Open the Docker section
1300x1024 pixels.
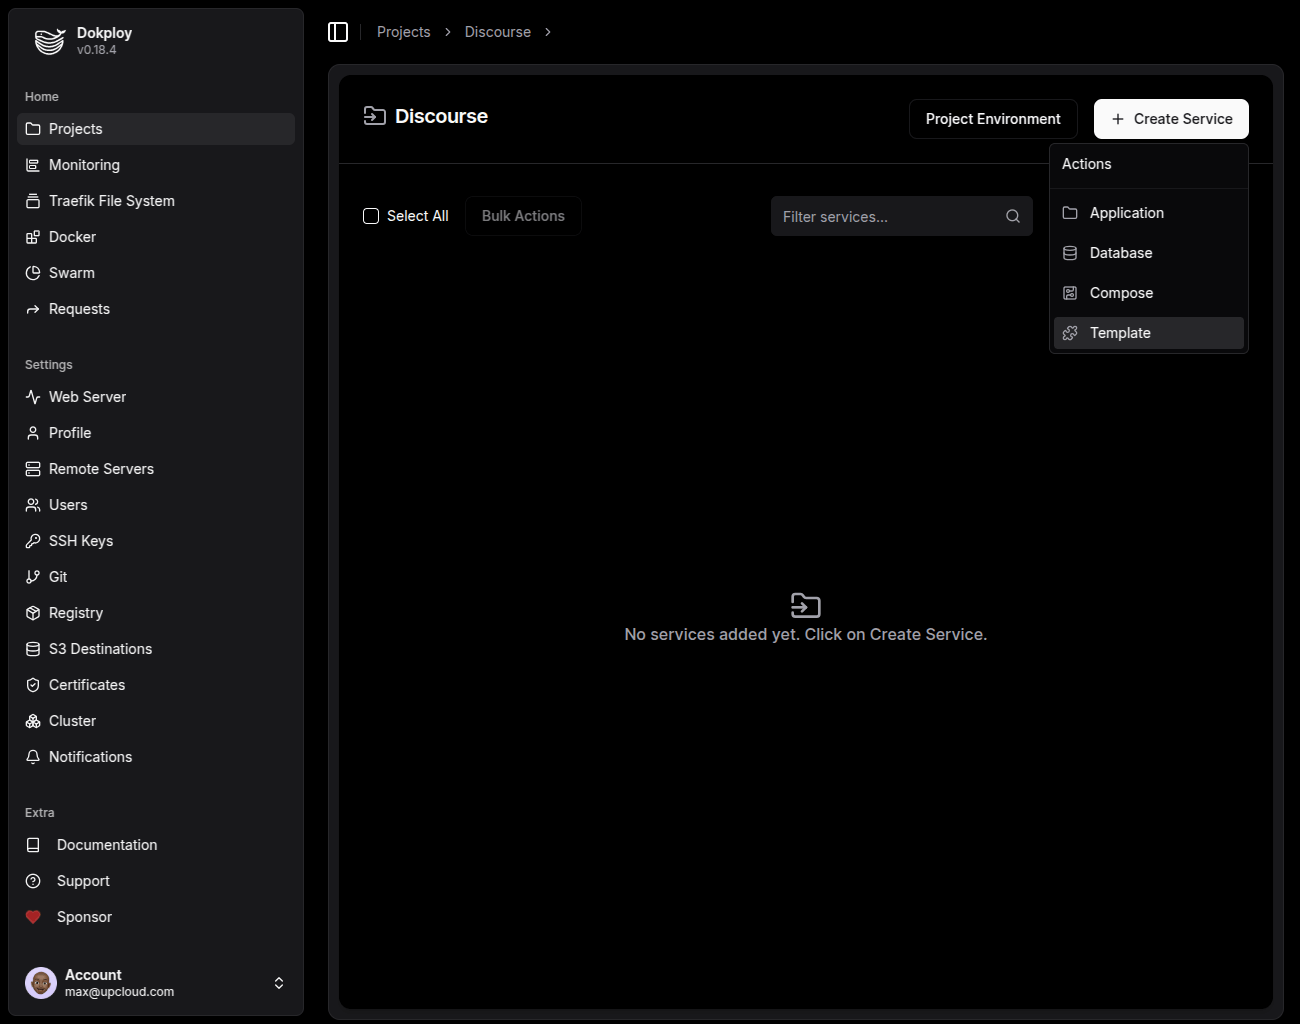72,236
